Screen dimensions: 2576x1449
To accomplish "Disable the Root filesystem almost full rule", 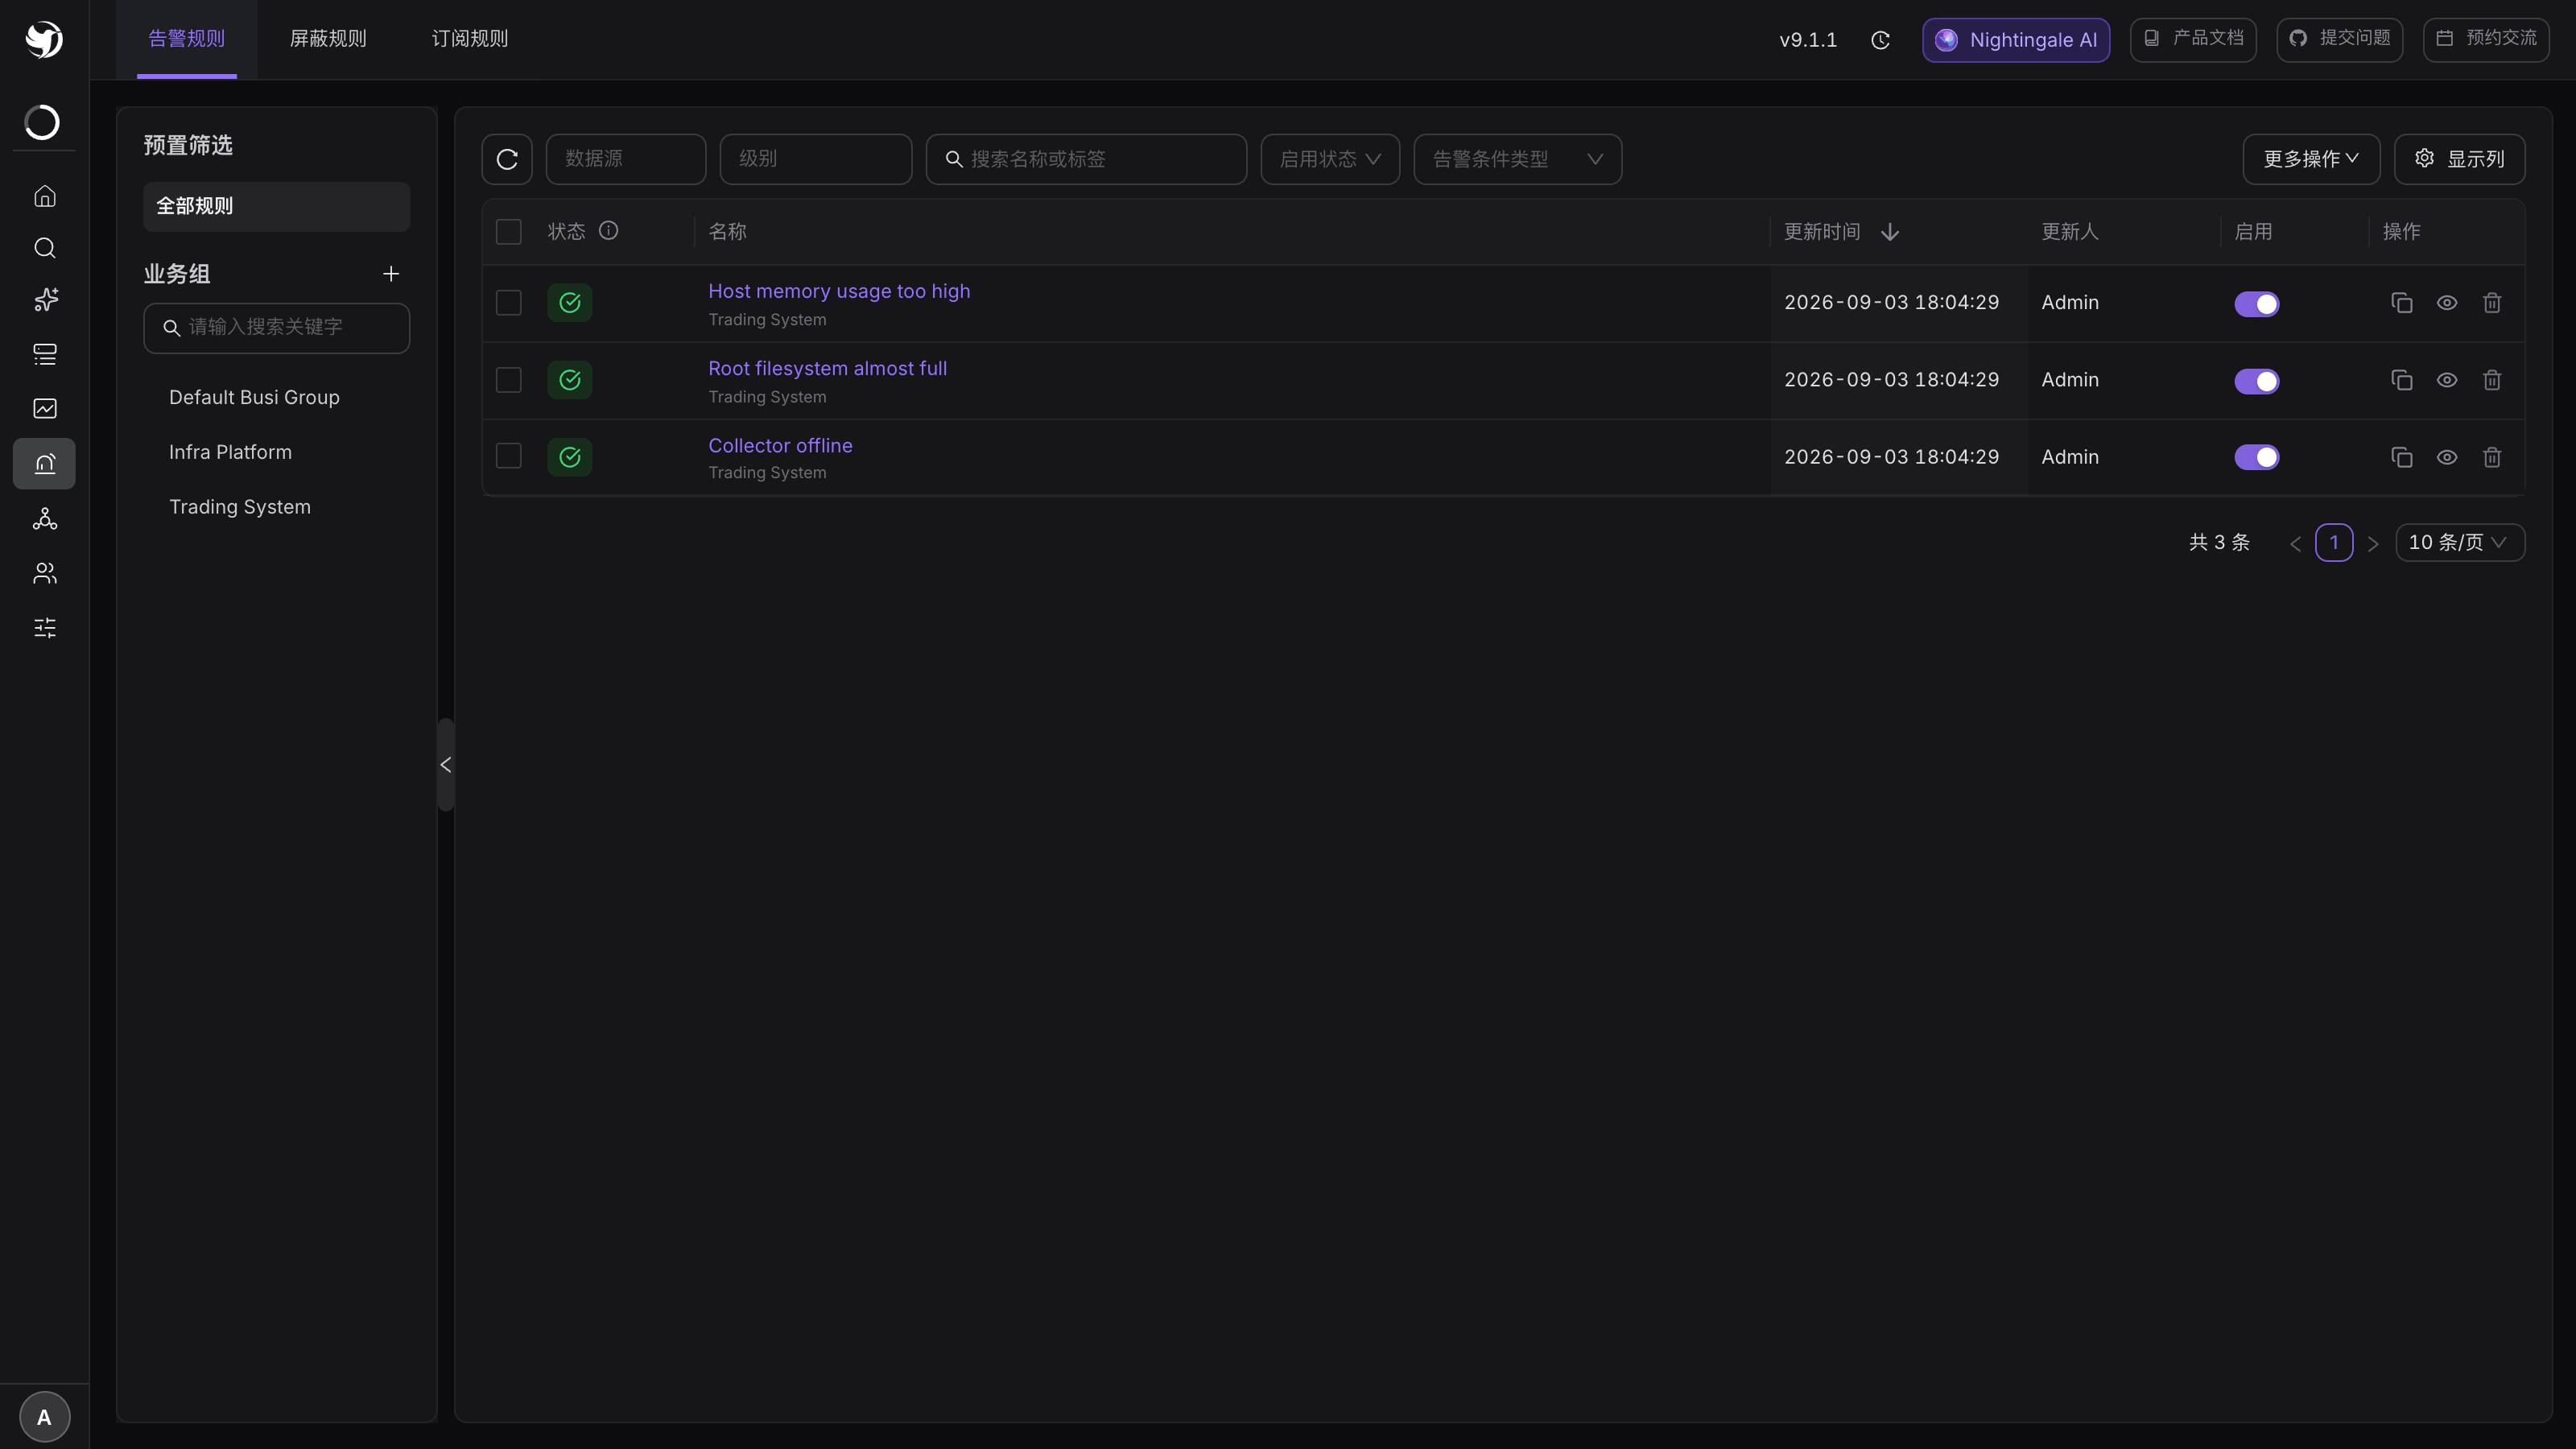I will click(x=2257, y=381).
